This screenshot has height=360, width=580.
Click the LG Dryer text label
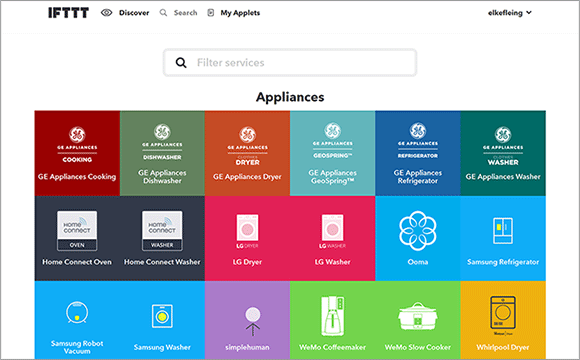click(x=247, y=262)
